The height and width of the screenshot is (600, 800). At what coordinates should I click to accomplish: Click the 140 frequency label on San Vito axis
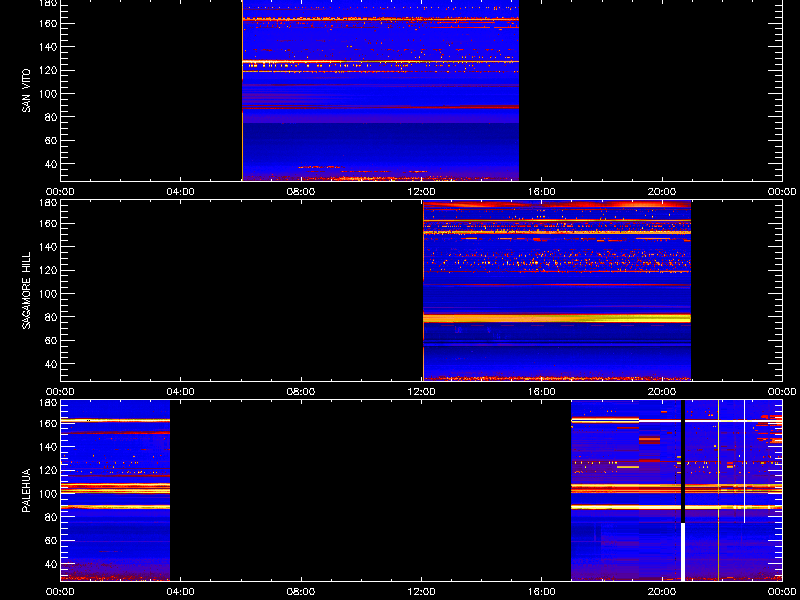(x=49, y=47)
